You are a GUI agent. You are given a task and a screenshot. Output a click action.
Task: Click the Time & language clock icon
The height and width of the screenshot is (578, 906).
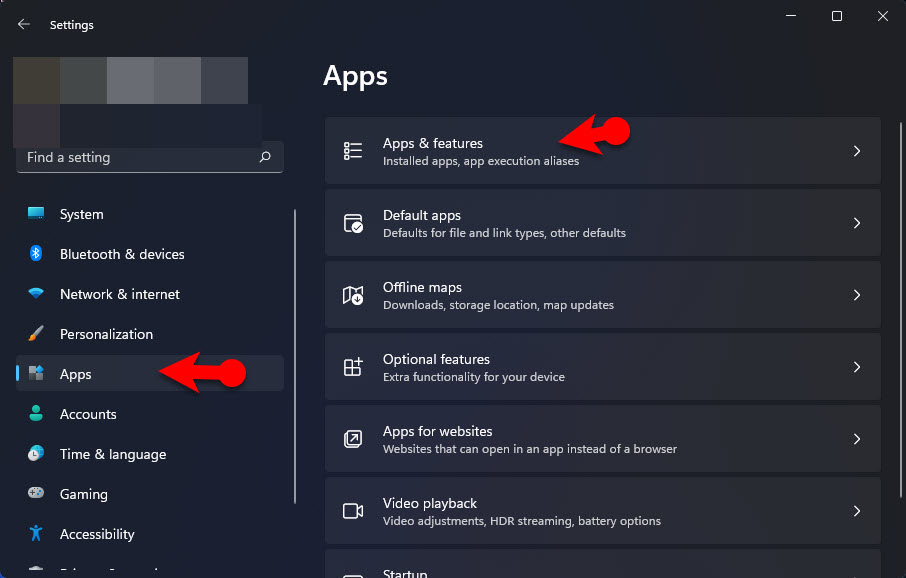coord(36,453)
